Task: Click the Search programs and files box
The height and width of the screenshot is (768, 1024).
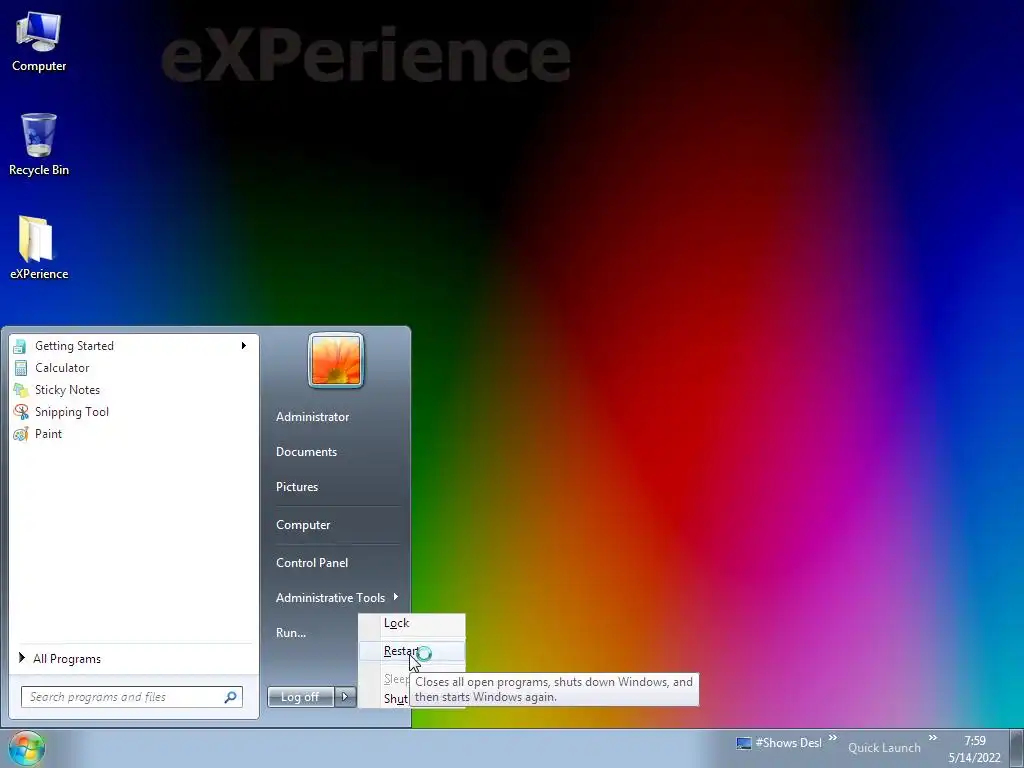Action: click(132, 697)
